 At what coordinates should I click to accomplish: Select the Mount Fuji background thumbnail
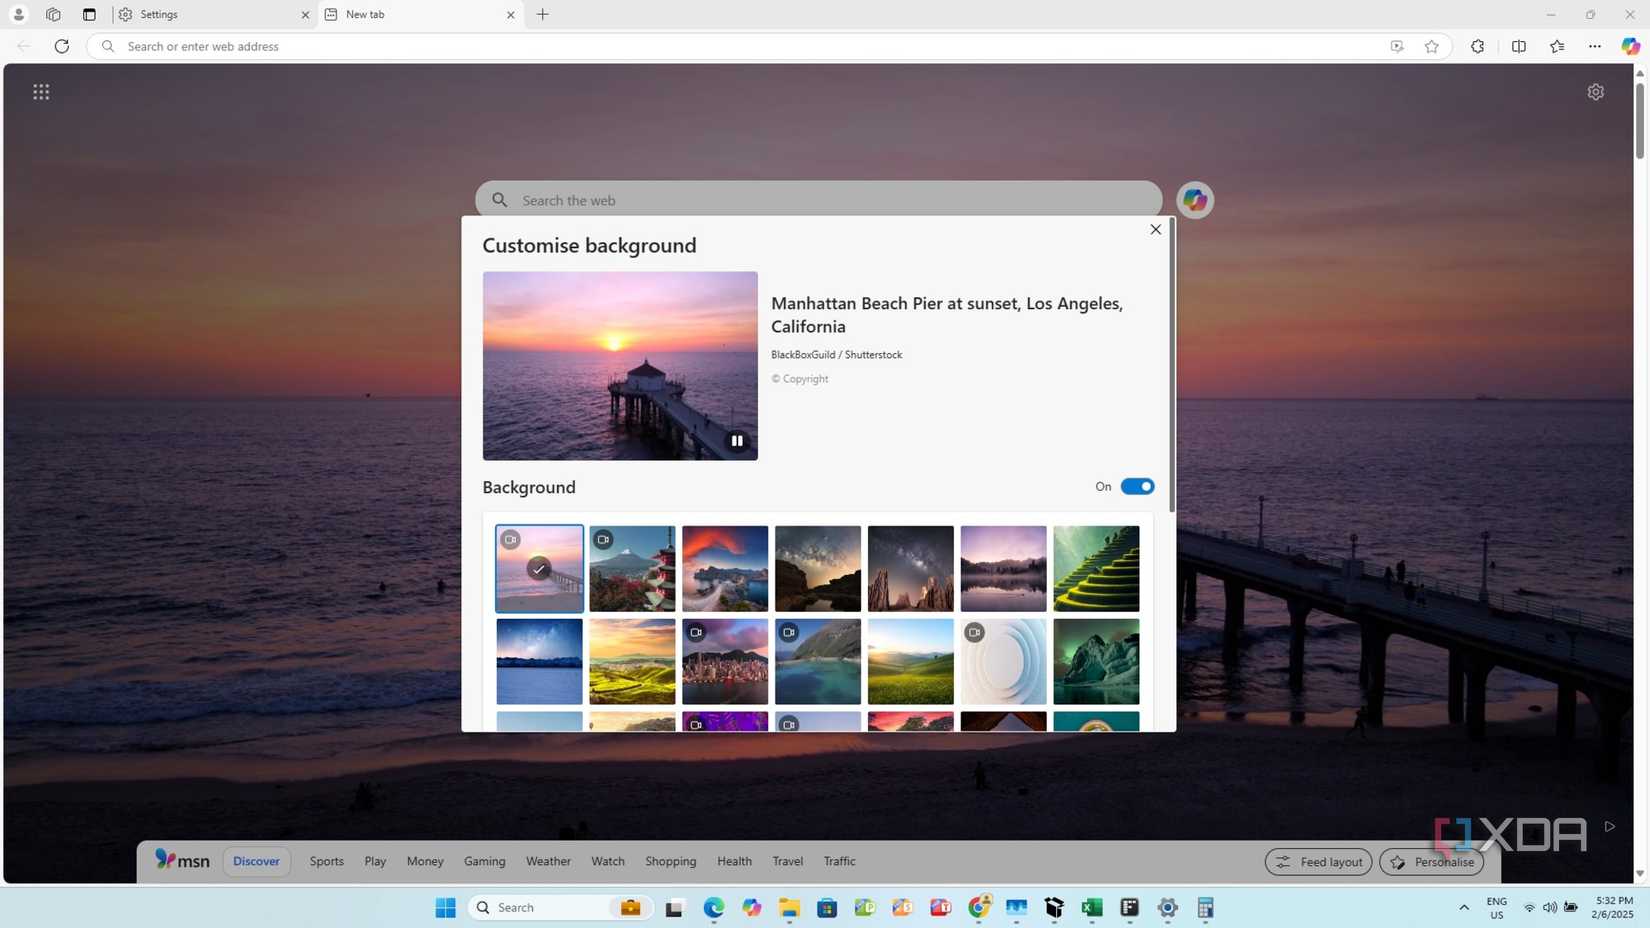pyautogui.click(x=631, y=567)
